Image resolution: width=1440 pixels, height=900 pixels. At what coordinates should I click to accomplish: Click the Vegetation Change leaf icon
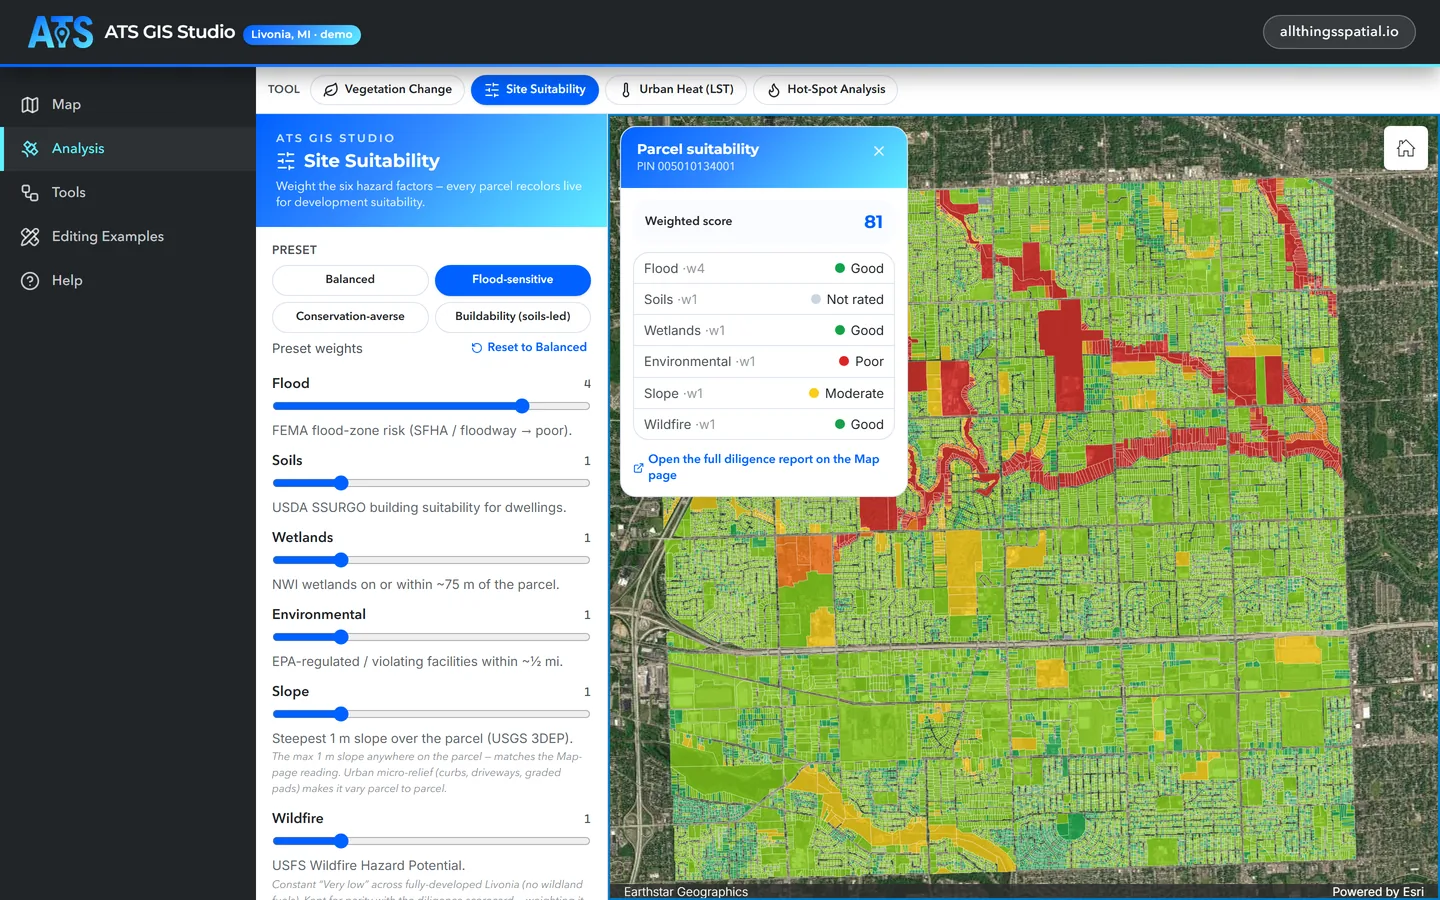pyautogui.click(x=330, y=90)
